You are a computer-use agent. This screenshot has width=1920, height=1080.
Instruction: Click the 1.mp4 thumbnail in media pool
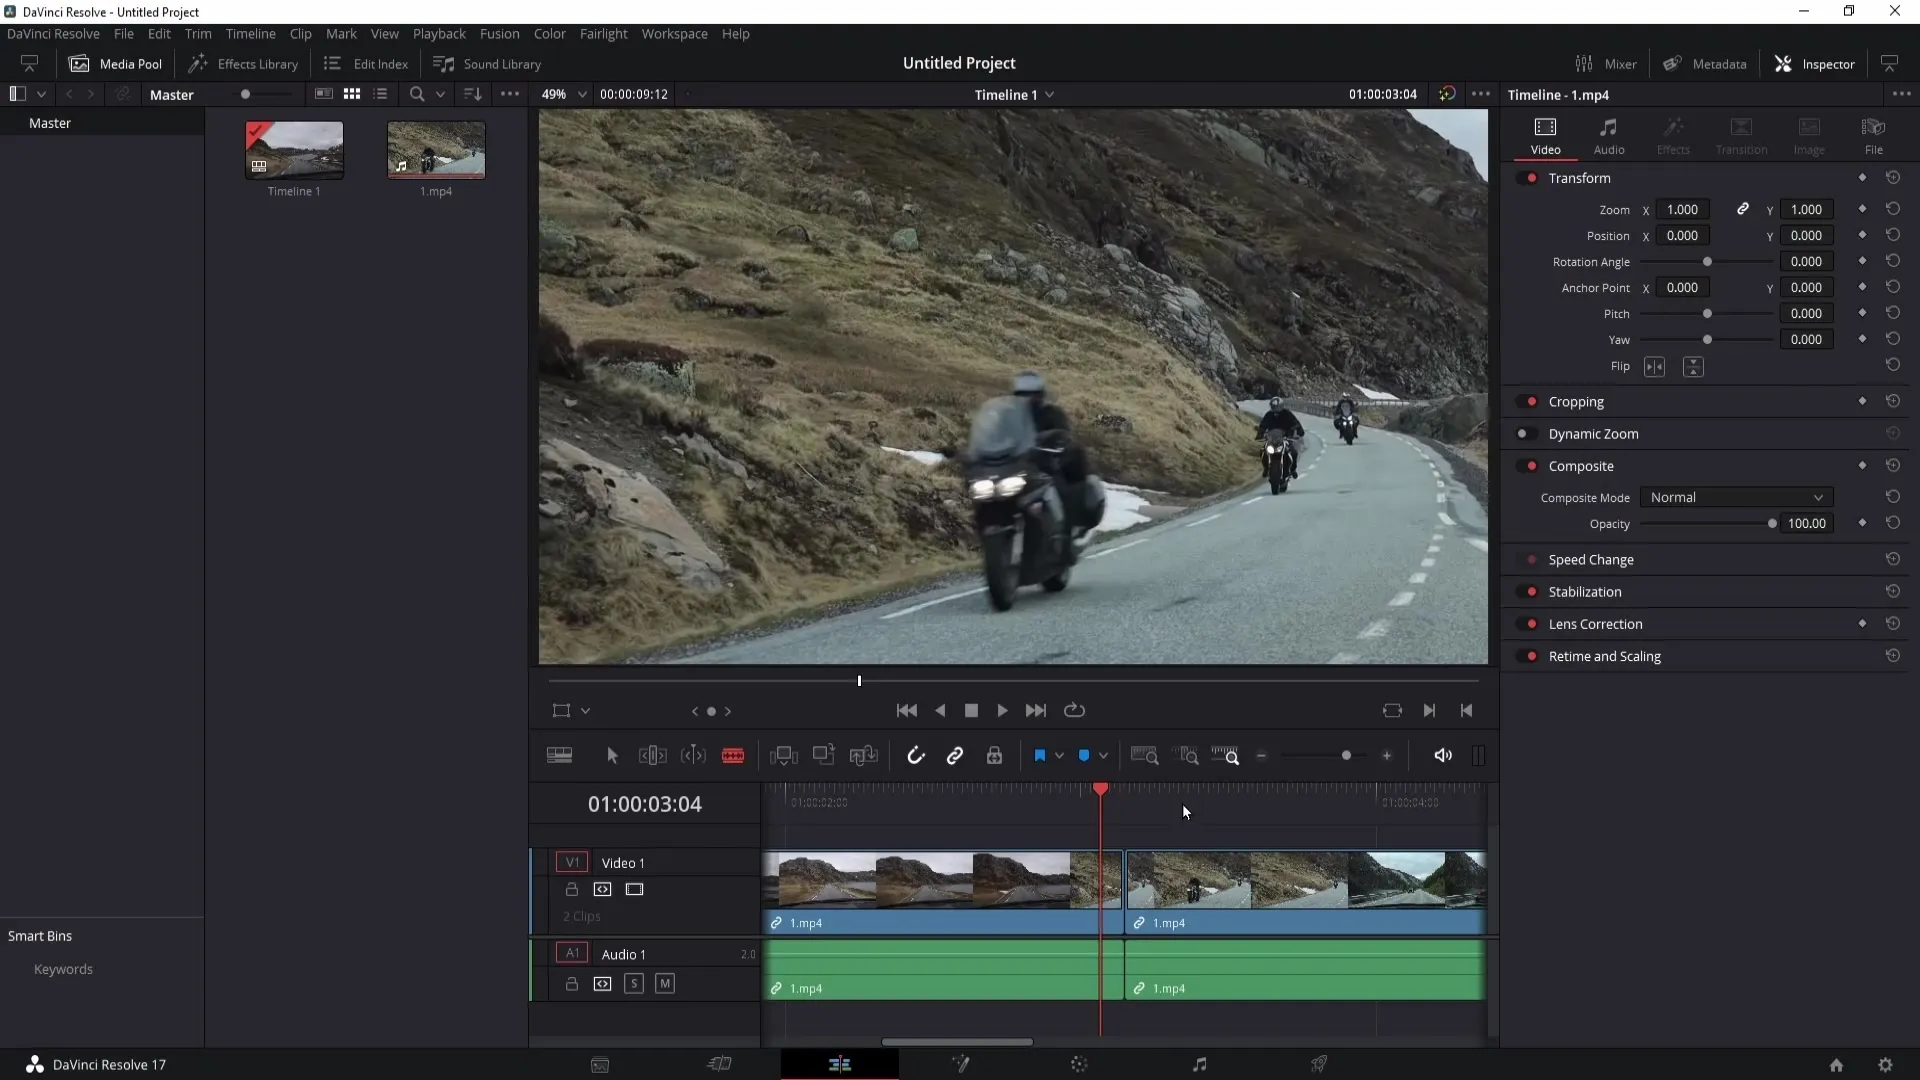(x=435, y=148)
